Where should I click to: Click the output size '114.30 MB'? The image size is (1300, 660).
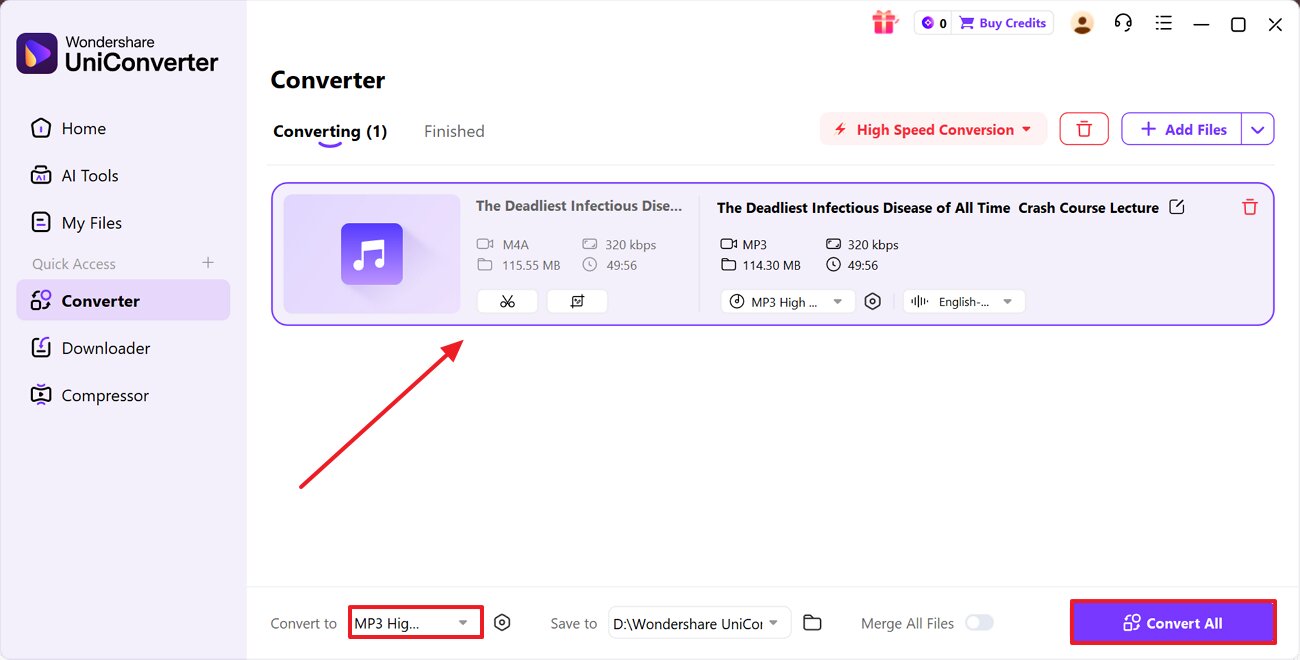pos(771,265)
